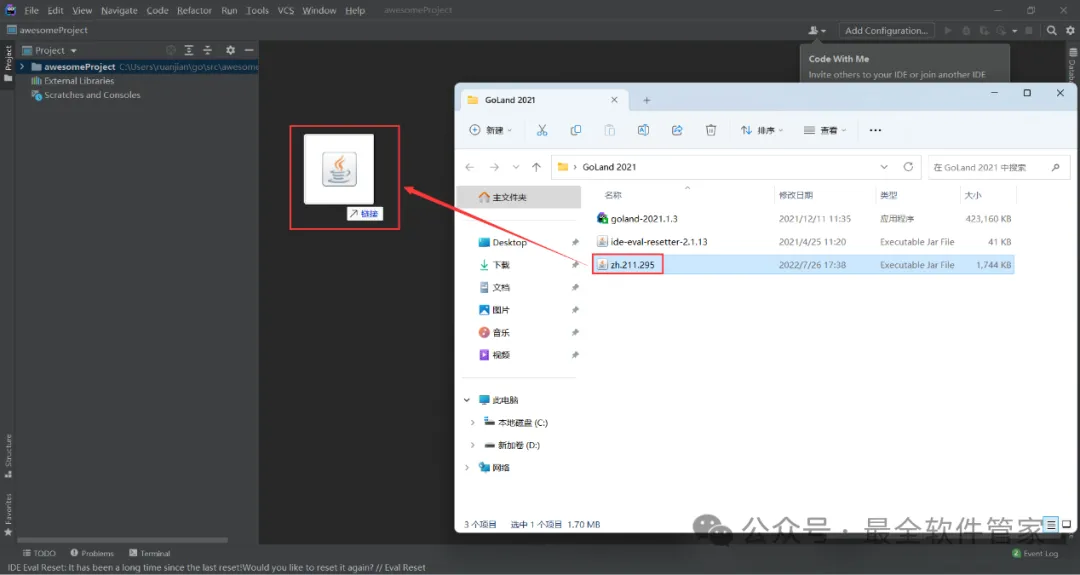The height and width of the screenshot is (575, 1080).
Task: Open the VCS menu
Action: [x=285, y=10]
